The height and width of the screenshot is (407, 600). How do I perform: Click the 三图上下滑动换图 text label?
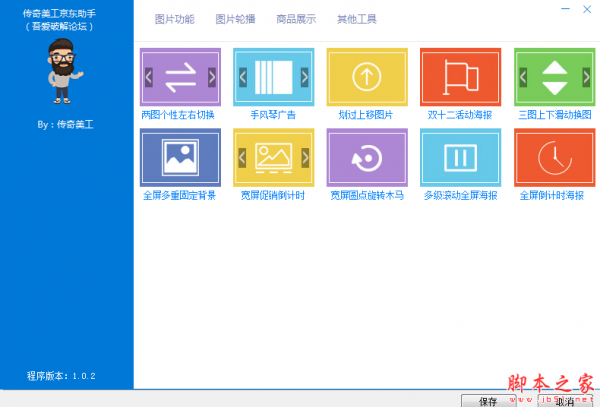coord(555,115)
